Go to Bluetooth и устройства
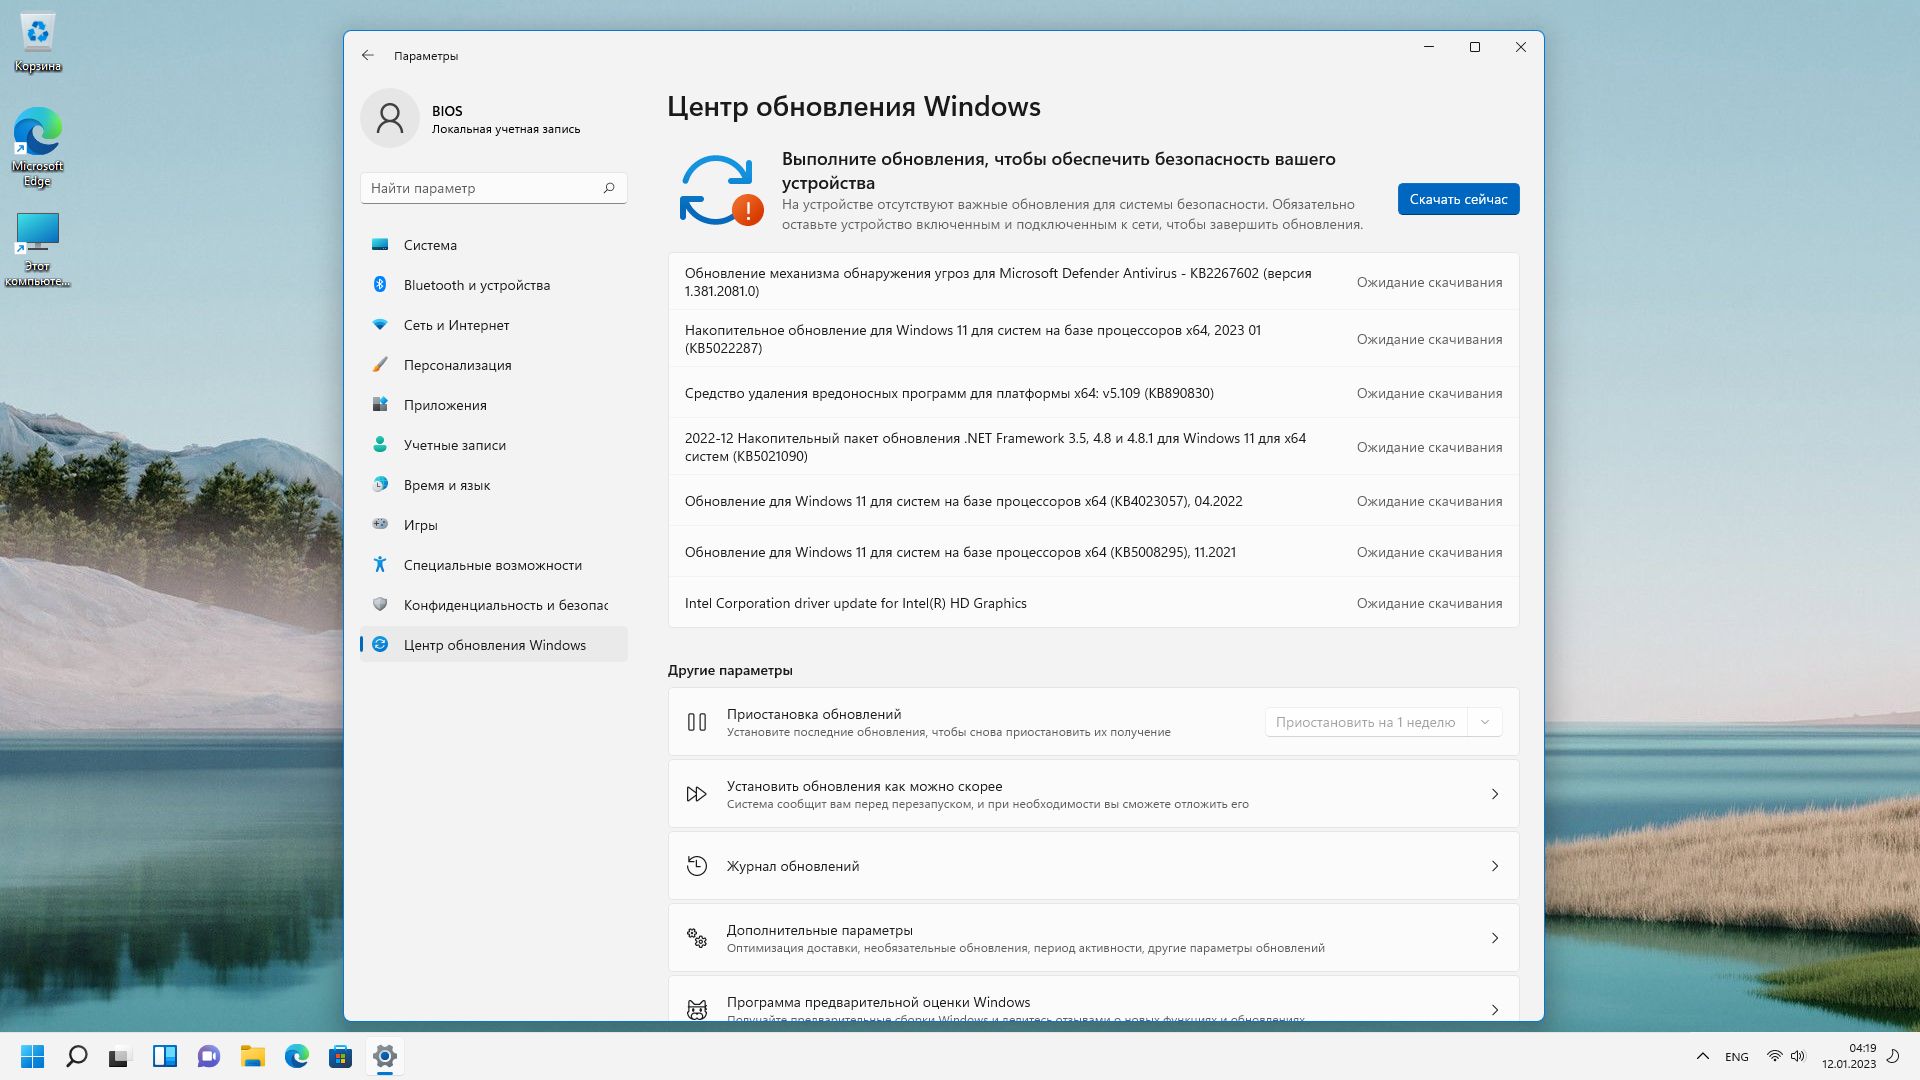This screenshot has height=1080, width=1920. [x=494, y=285]
